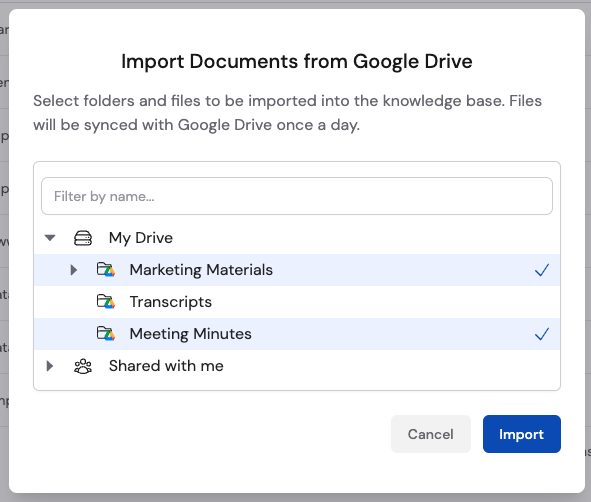Click the Shared with me people icon

83,366
